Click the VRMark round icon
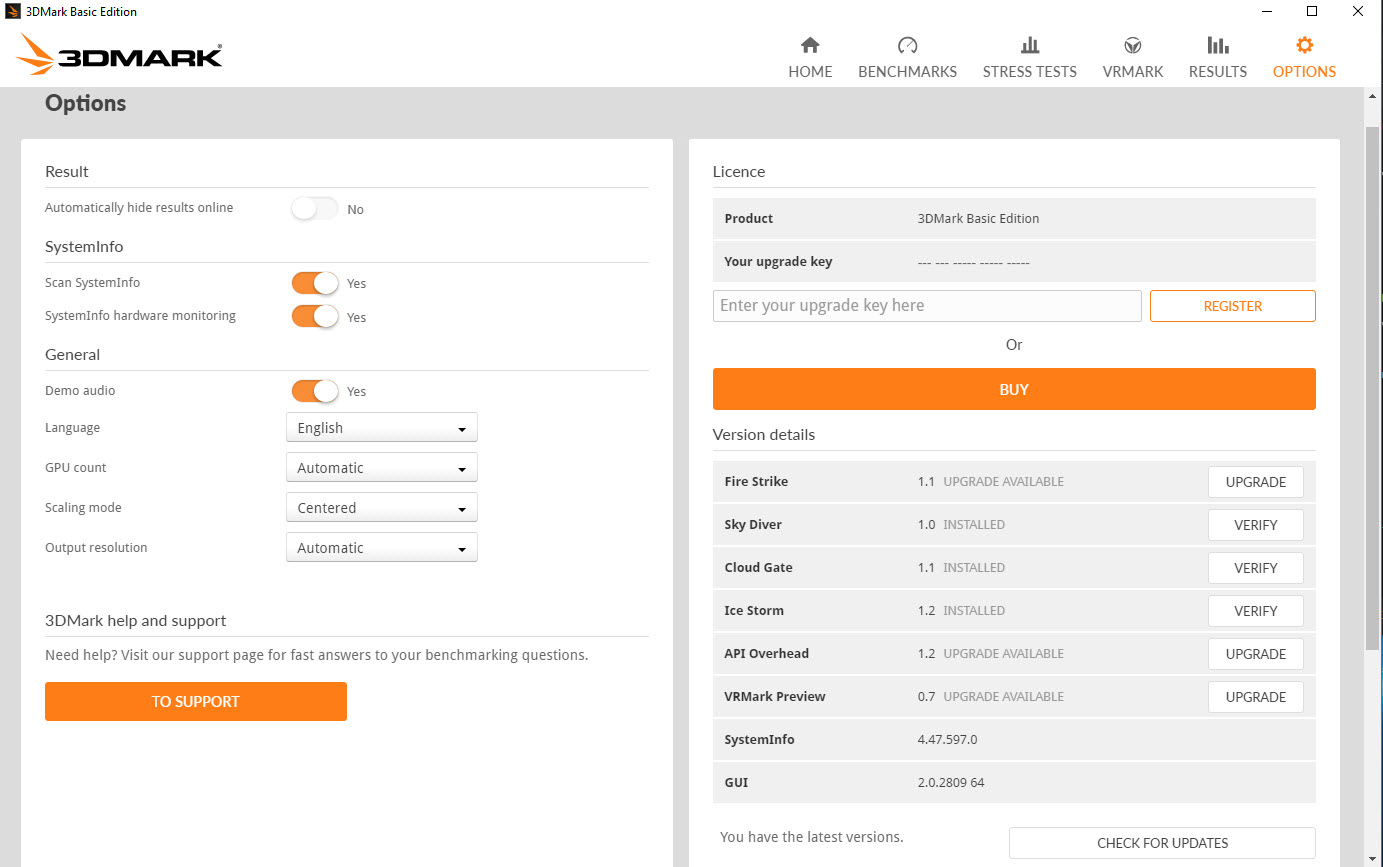 (1133, 45)
